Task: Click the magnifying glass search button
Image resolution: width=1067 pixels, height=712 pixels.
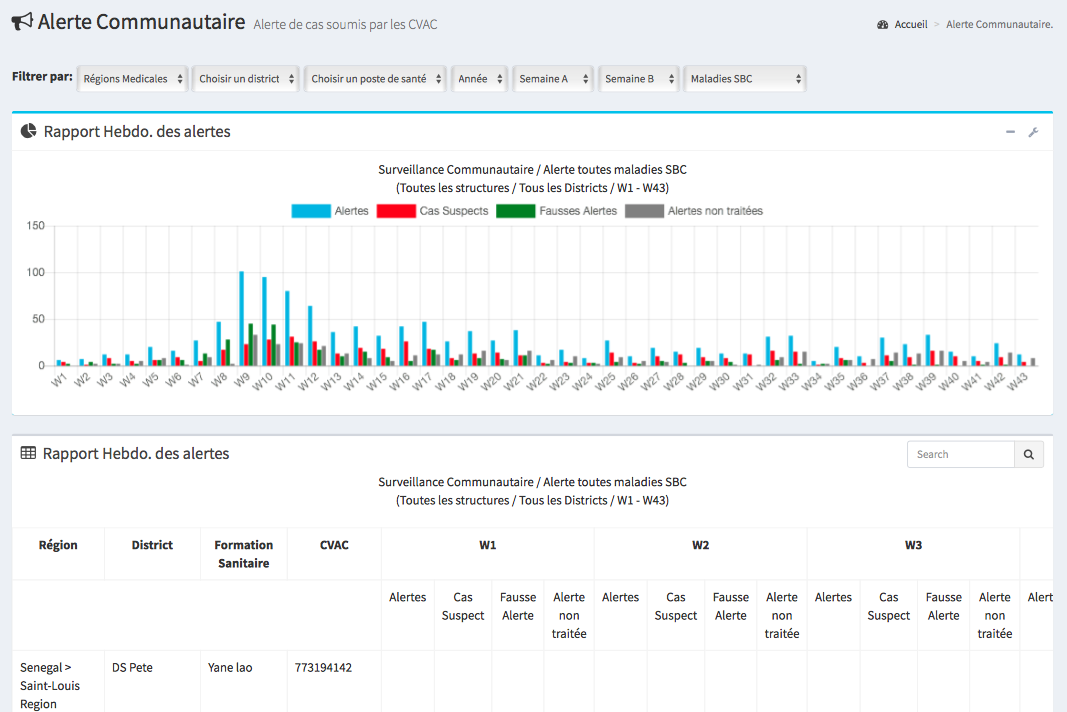Action: 1029,455
